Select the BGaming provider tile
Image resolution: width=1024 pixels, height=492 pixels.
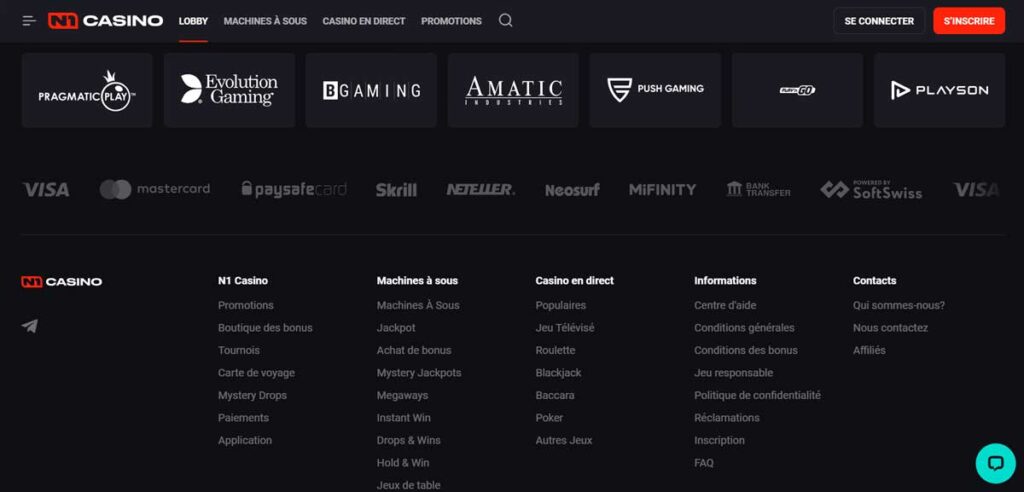click(x=371, y=90)
